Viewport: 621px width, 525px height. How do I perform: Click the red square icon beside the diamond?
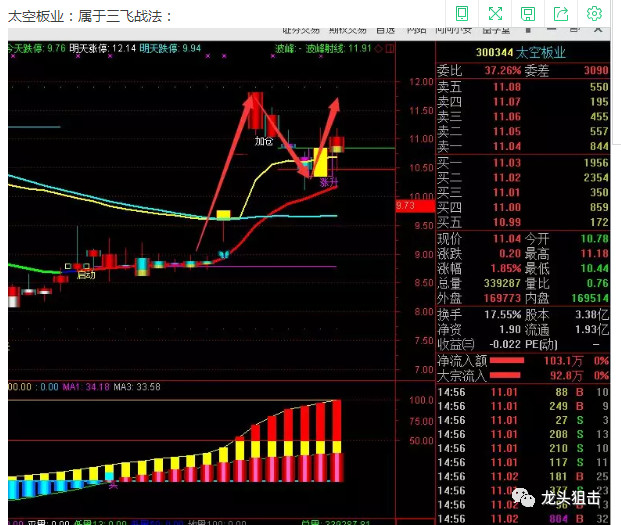point(390,48)
